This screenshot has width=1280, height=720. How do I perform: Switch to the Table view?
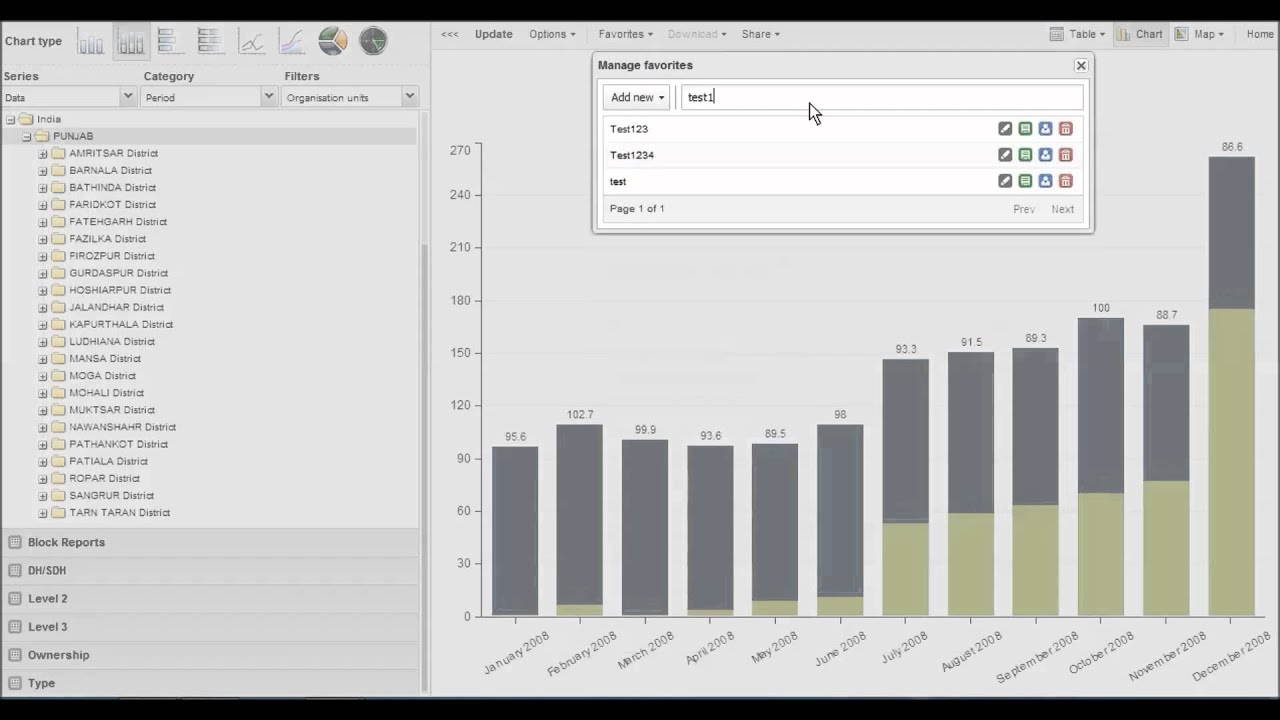[x=1077, y=34]
